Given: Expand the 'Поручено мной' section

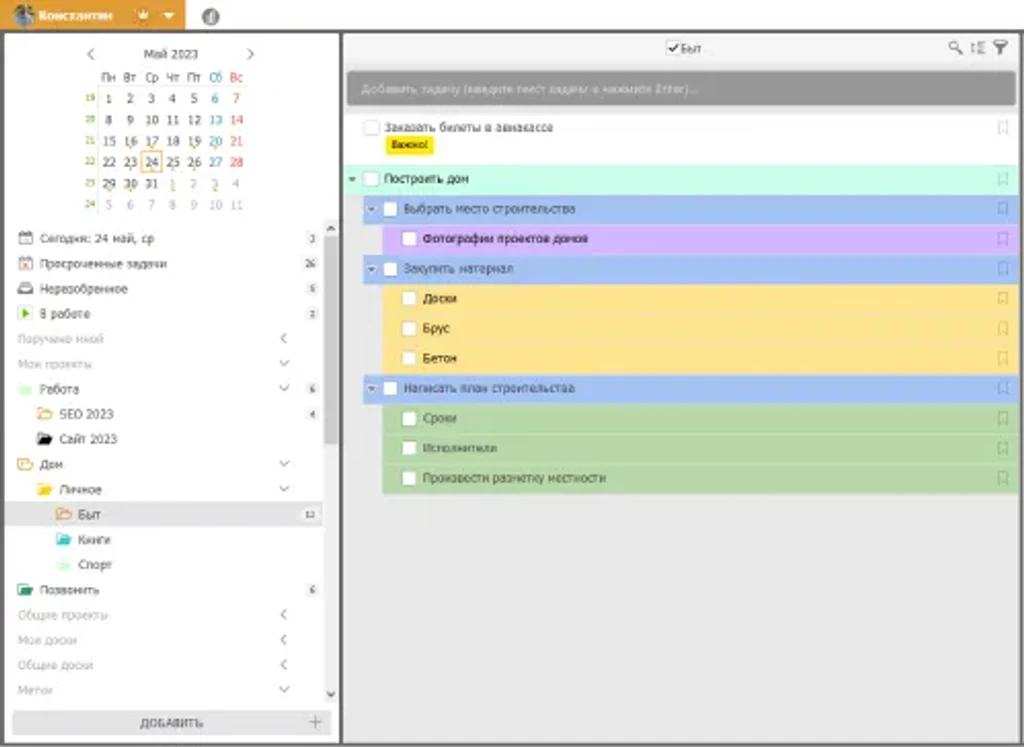Looking at the screenshot, I should pyautogui.click(x=283, y=338).
